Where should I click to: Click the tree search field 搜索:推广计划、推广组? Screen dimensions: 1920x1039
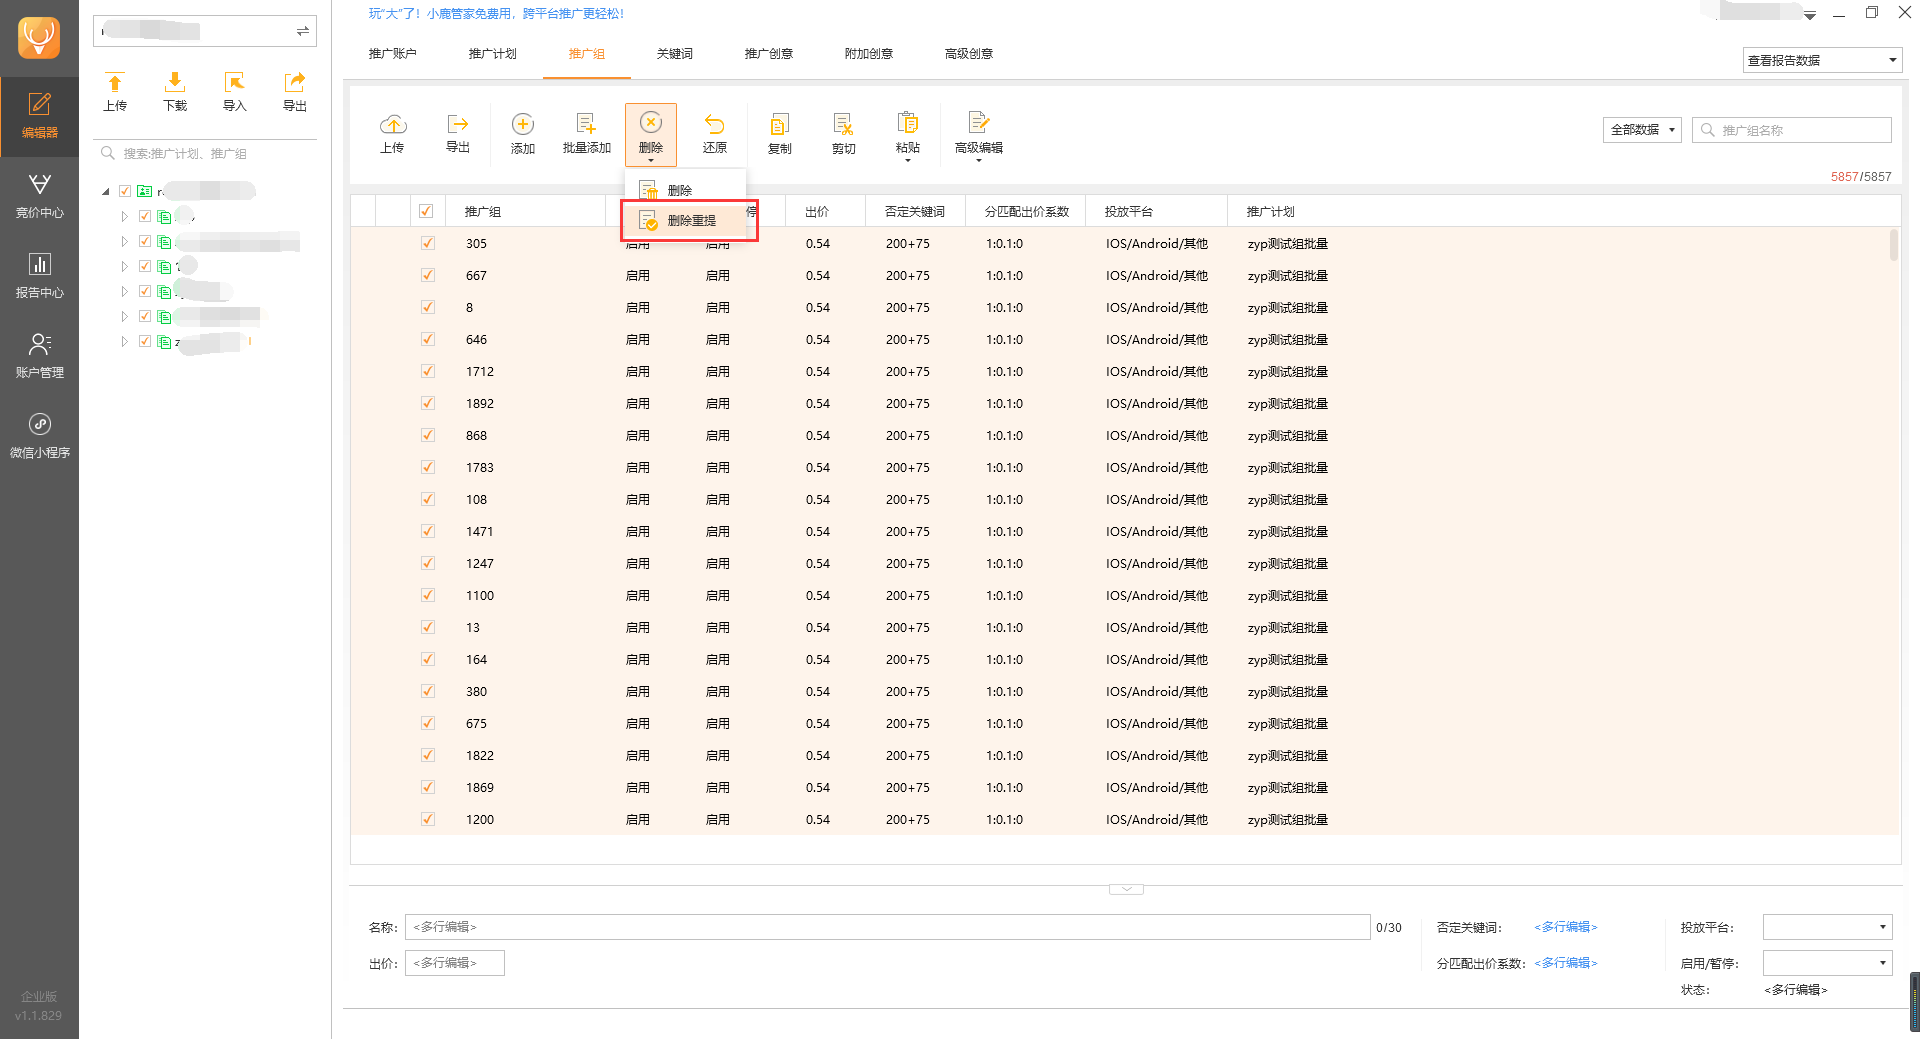point(205,153)
